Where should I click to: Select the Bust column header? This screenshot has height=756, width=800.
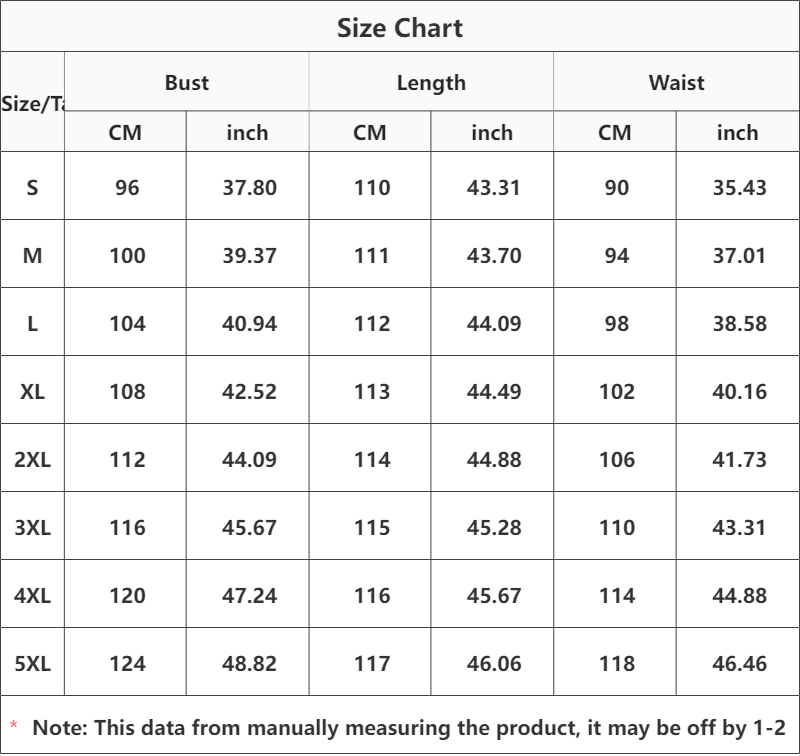point(187,82)
